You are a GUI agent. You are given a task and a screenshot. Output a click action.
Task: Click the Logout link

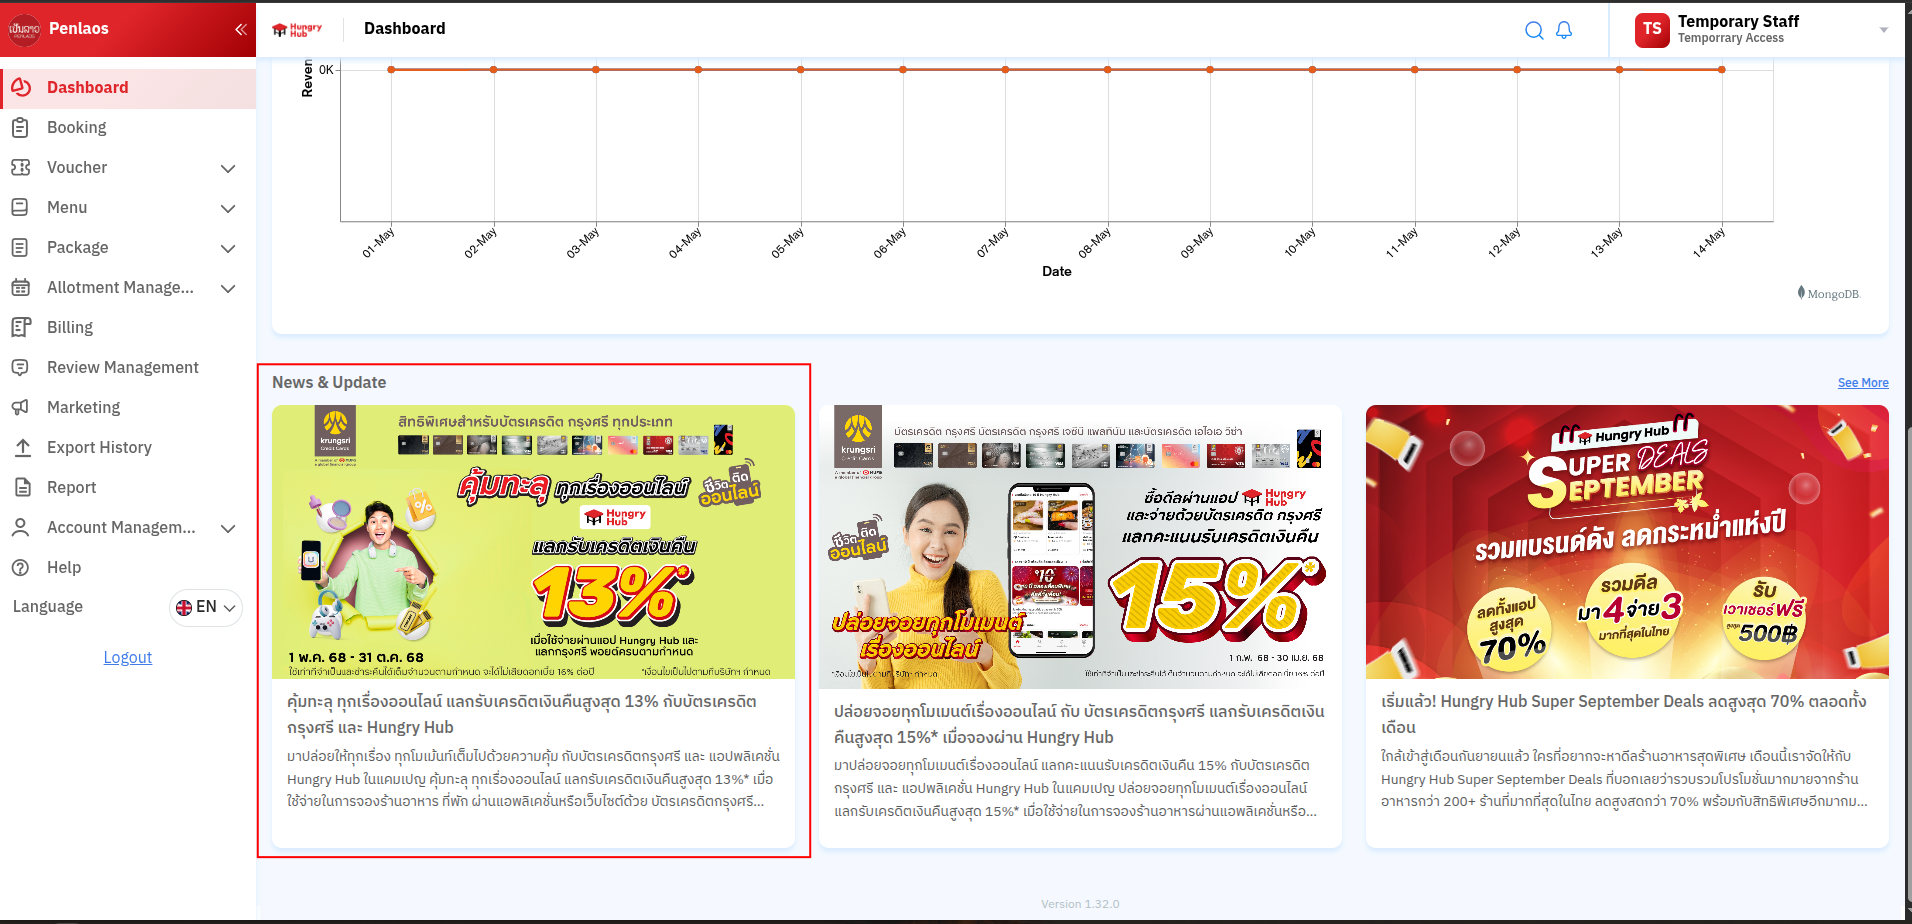128,657
